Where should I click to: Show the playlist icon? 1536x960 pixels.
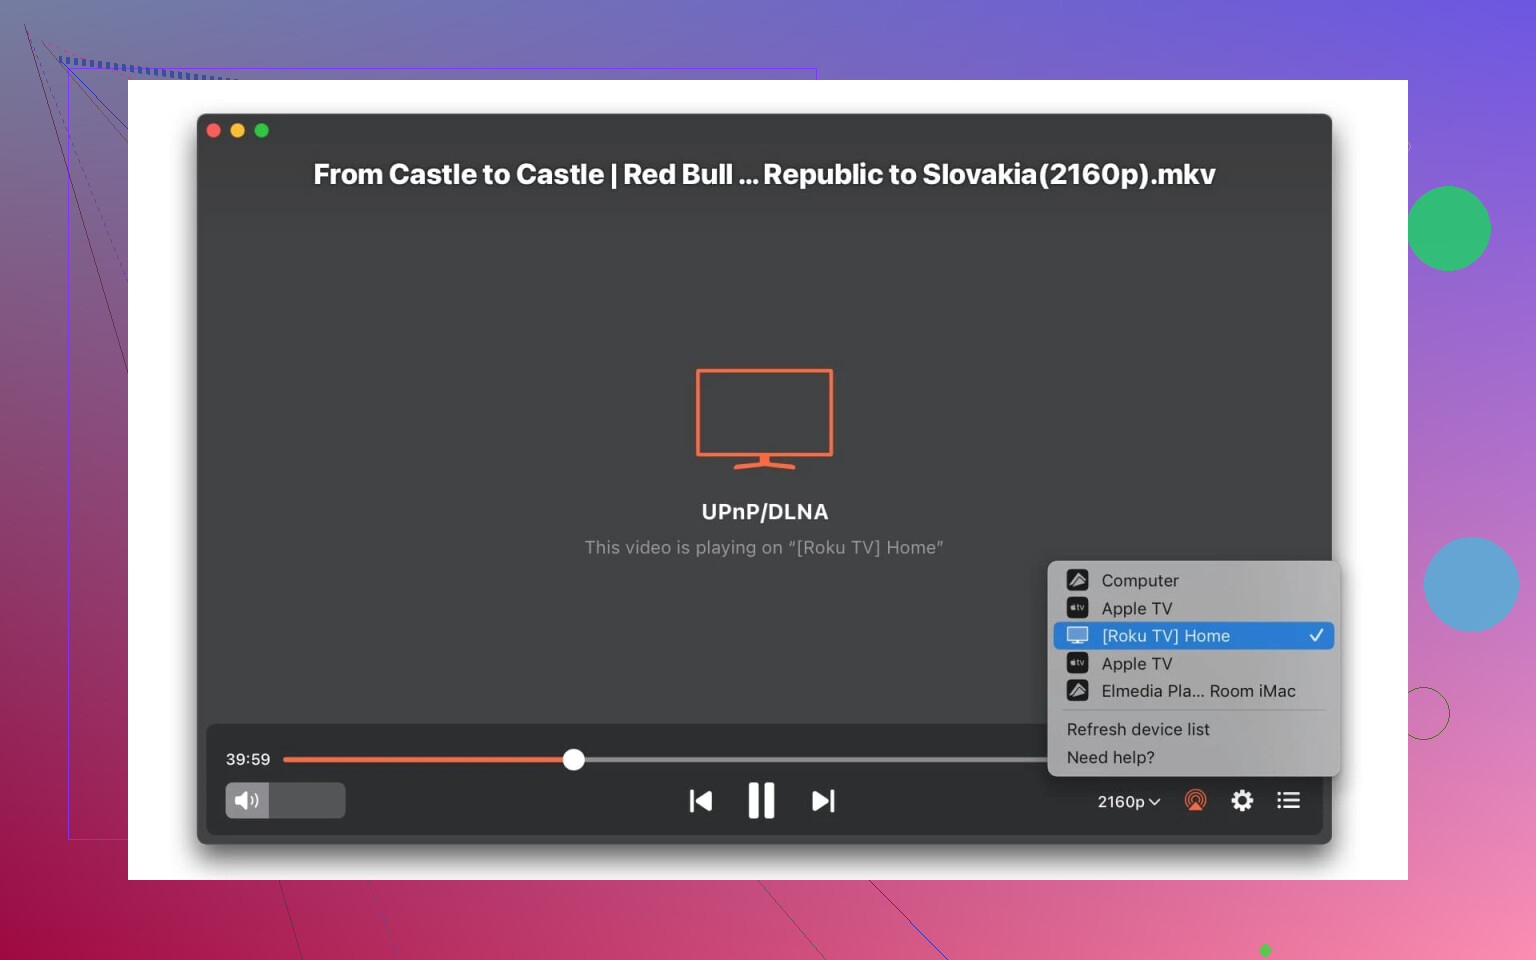(x=1288, y=800)
